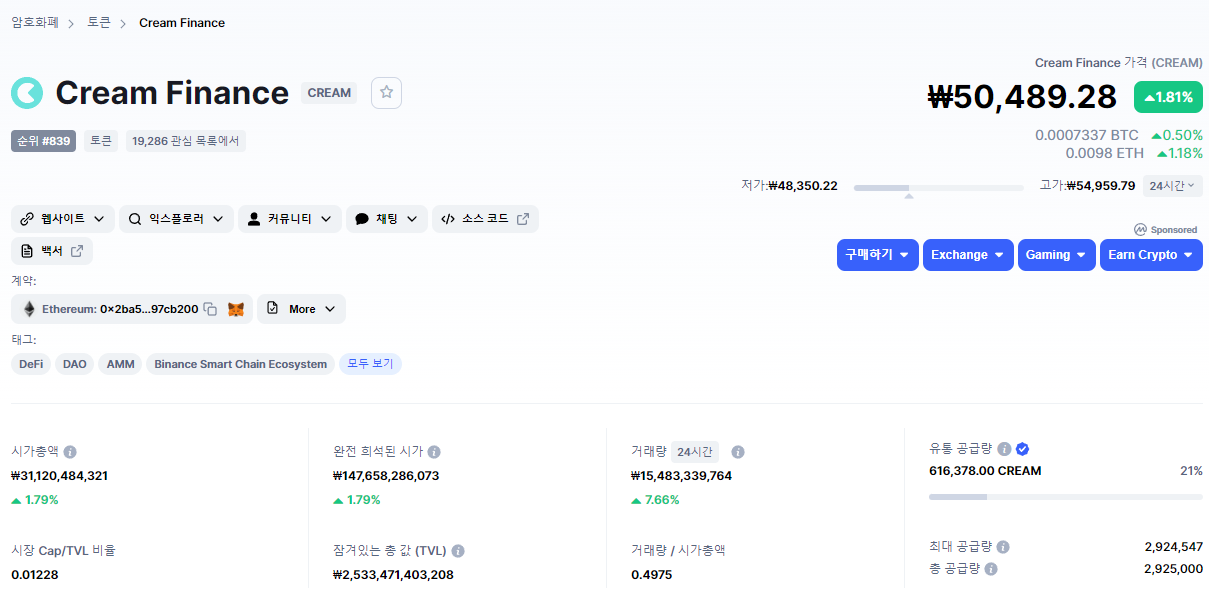Click the circulating supply verified badge
This screenshot has width=1209, height=599.
tap(1022, 449)
